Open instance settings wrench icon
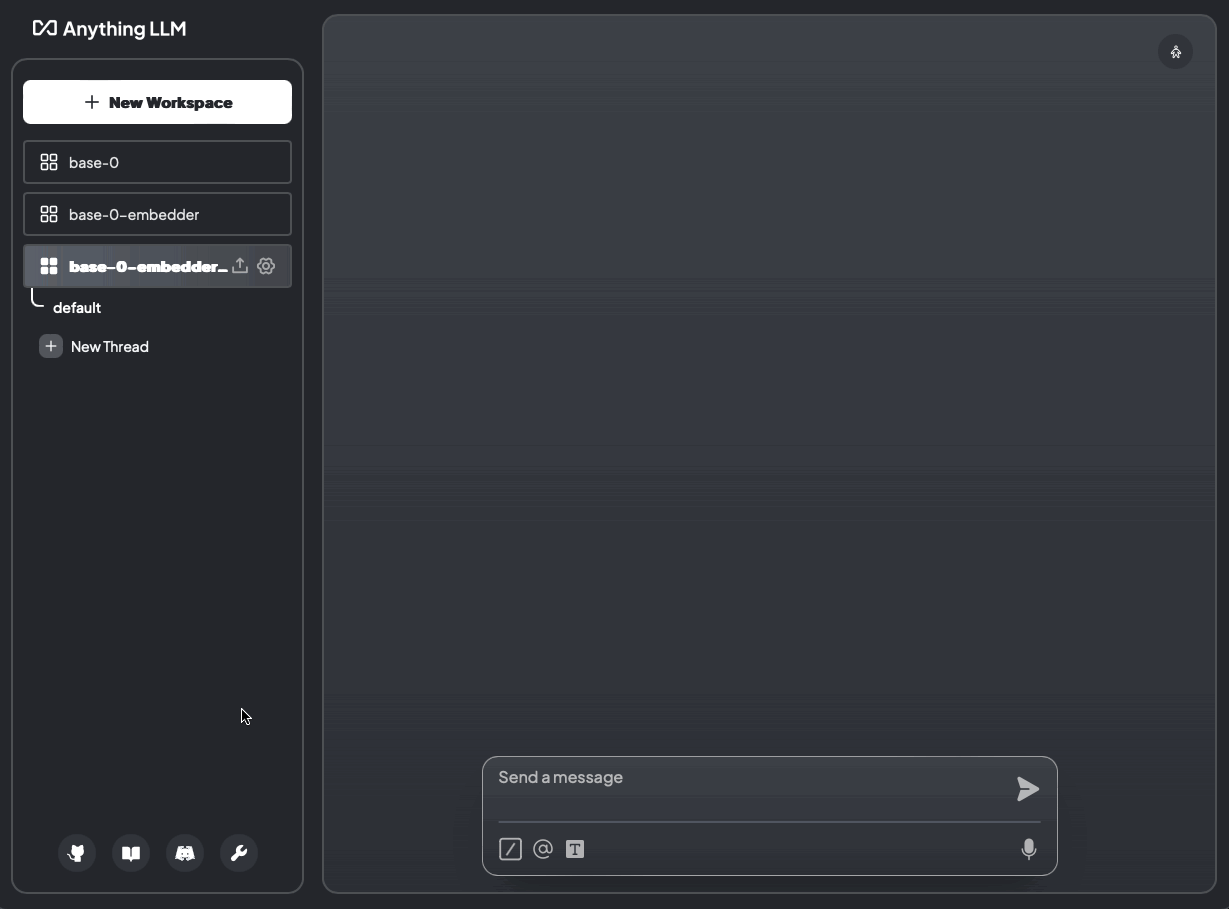This screenshot has height=909, width=1229. (x=239, y=853)
